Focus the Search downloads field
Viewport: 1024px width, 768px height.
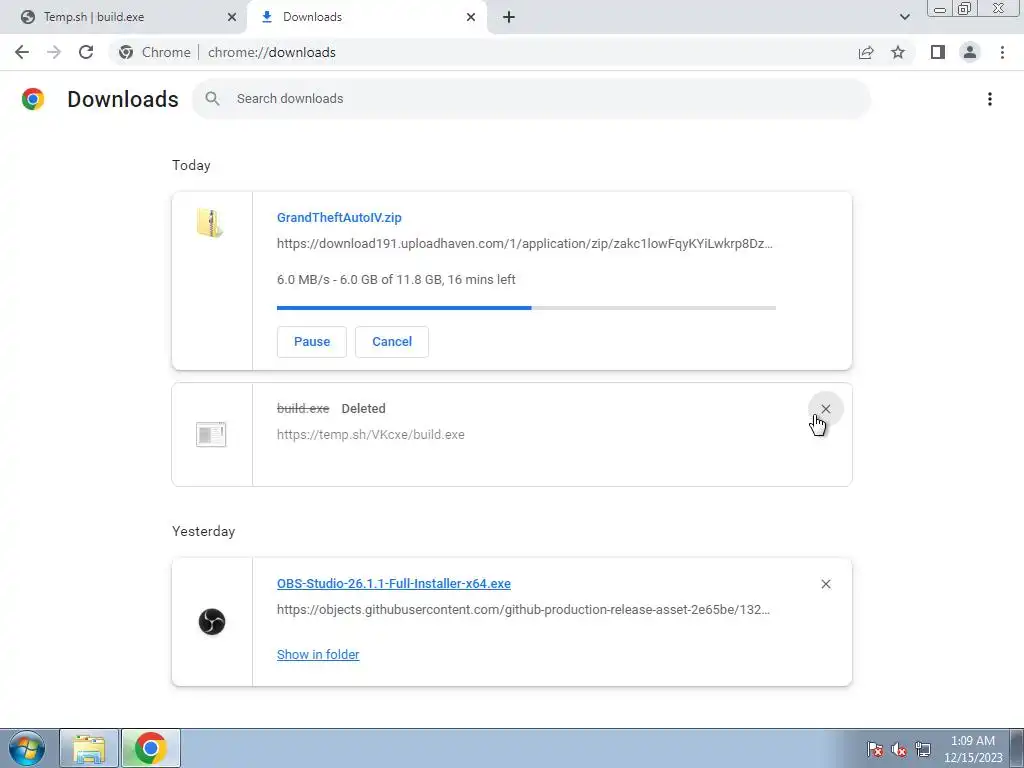click(x=532, y=99)
